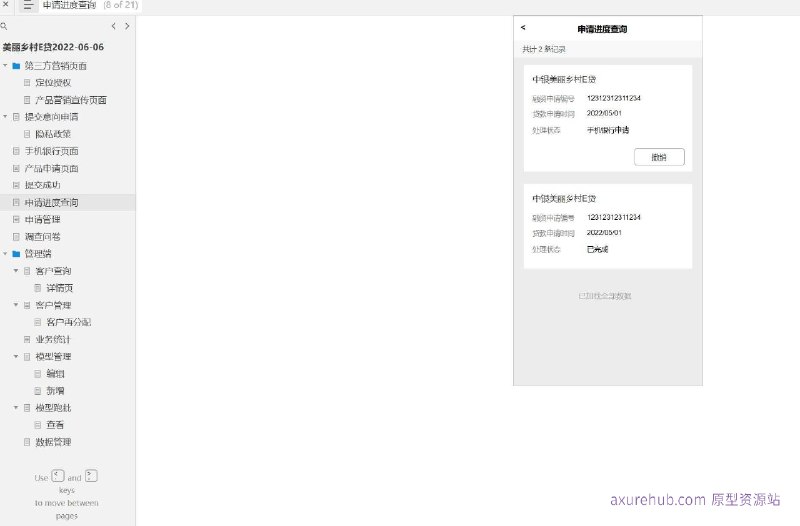Click the right arrow key hint icon
800x526 pixels.
tap(91, 476)
